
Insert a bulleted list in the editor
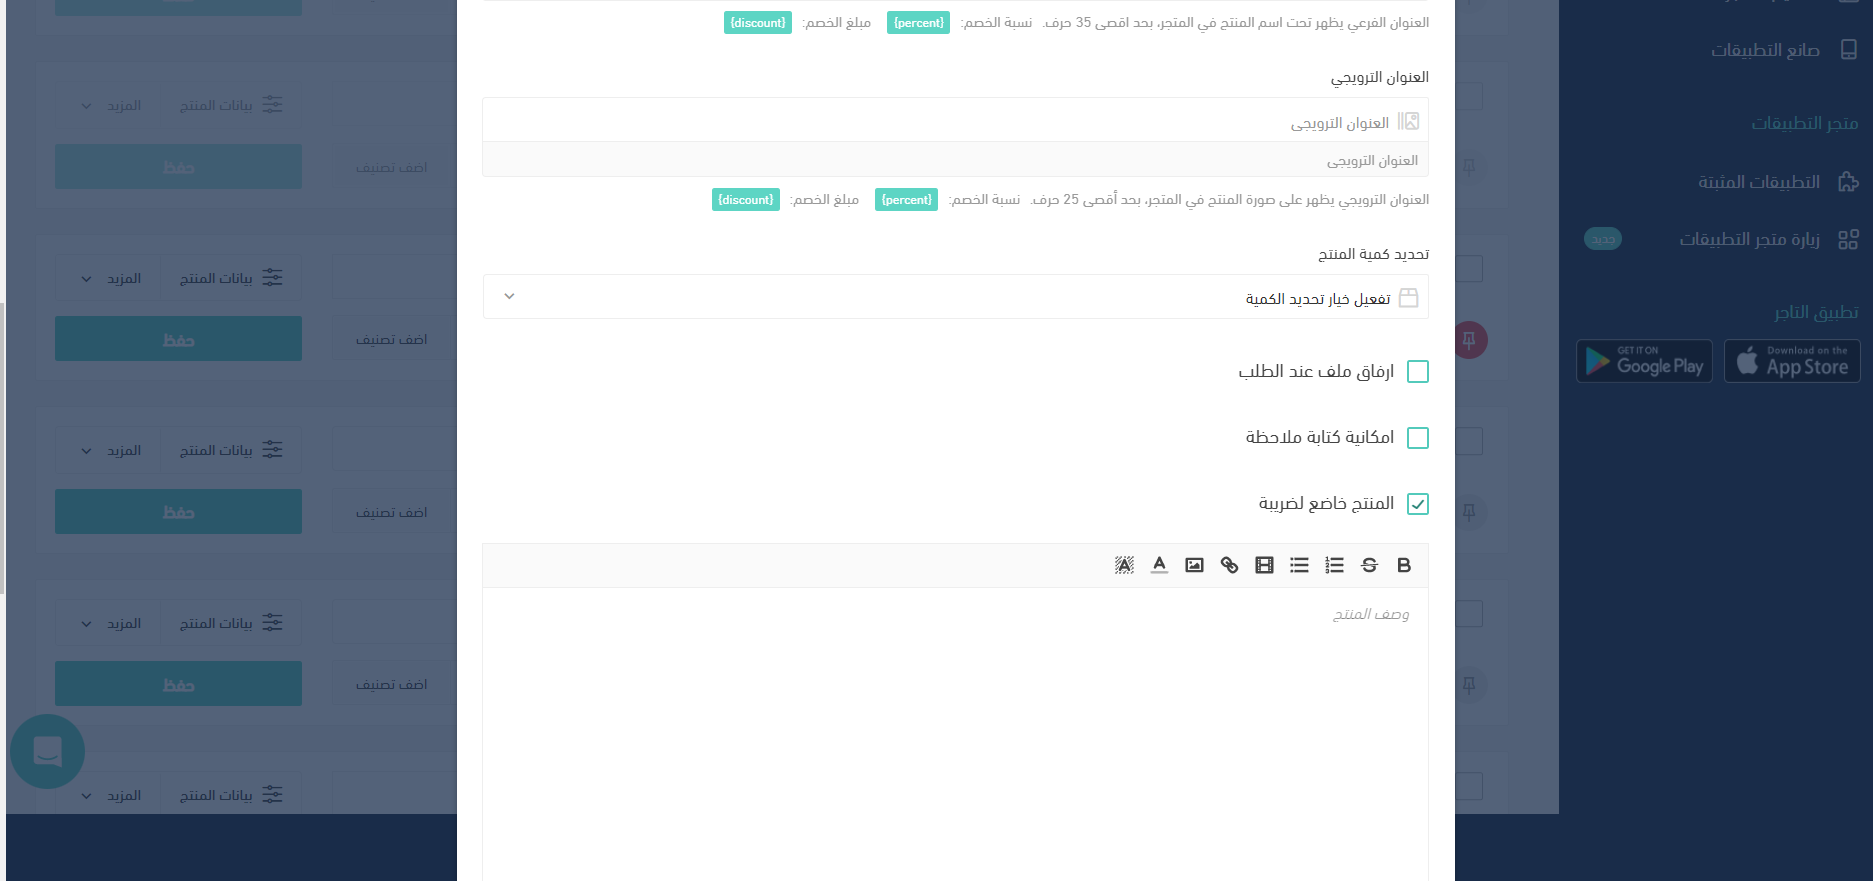1299,565
